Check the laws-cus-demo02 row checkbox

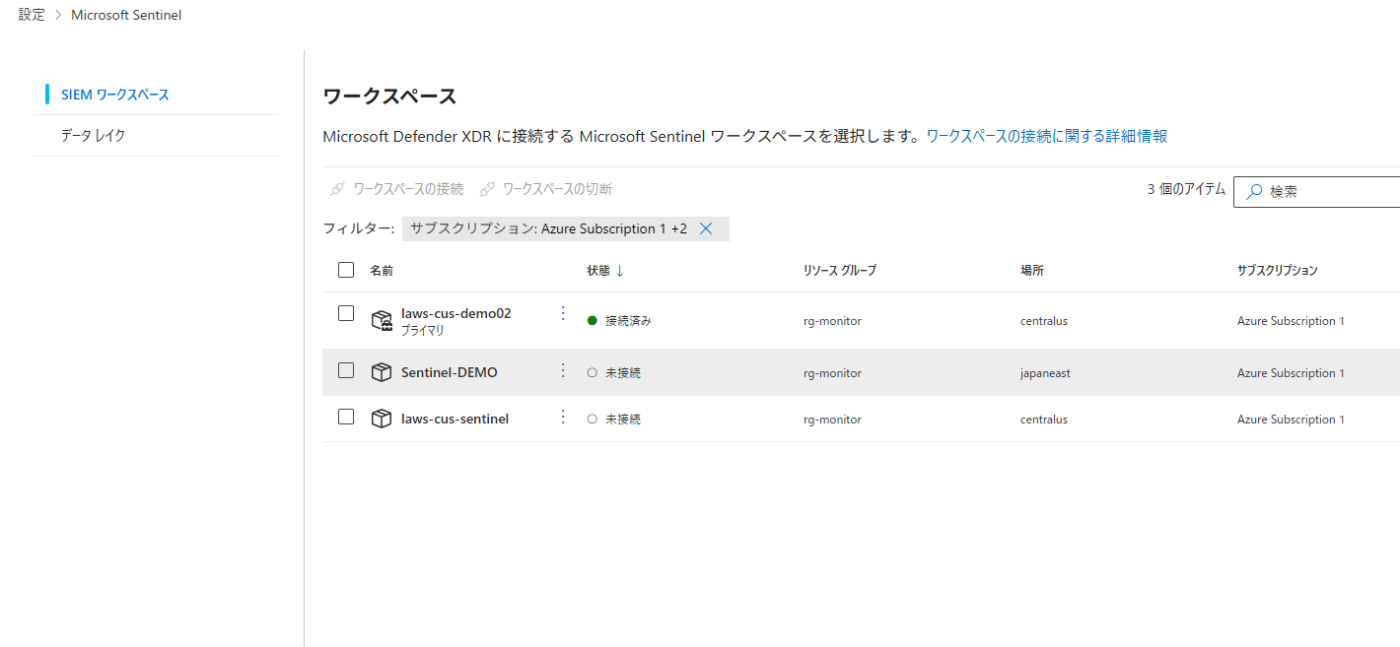pyautogui.click(x=346, y=314)
